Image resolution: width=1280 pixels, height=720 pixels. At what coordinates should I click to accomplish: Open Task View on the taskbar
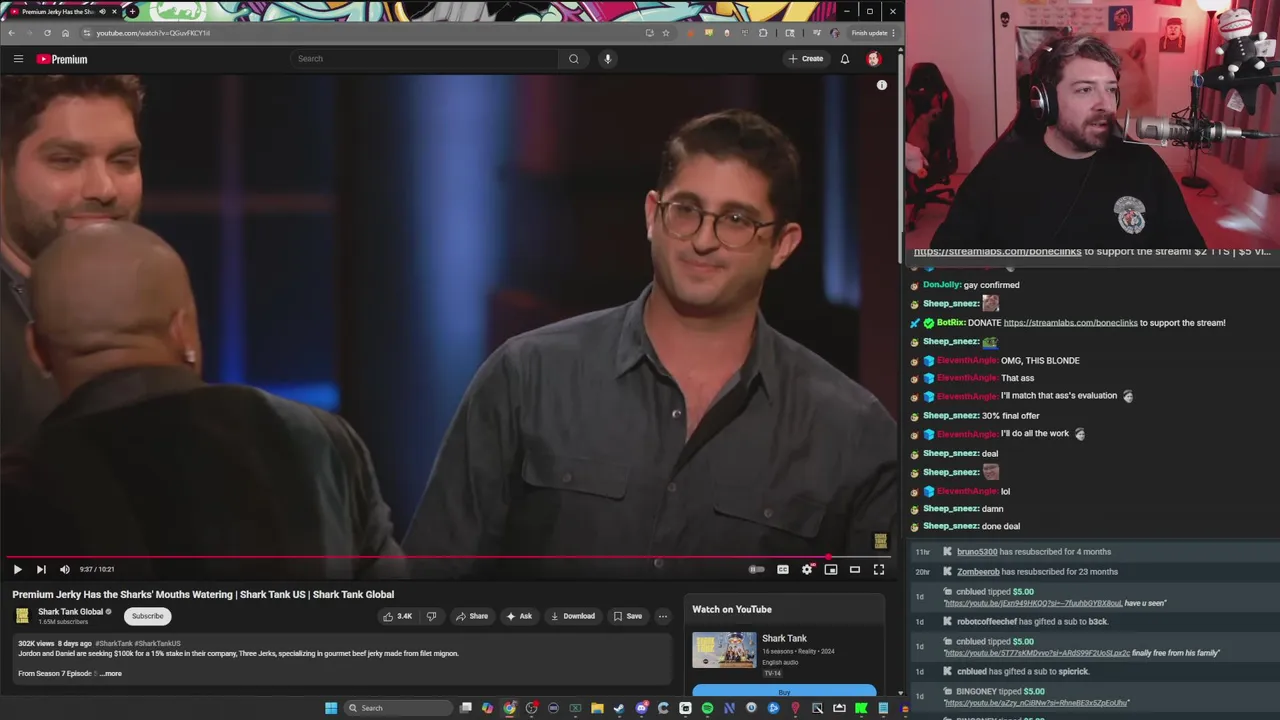(466, 708)
